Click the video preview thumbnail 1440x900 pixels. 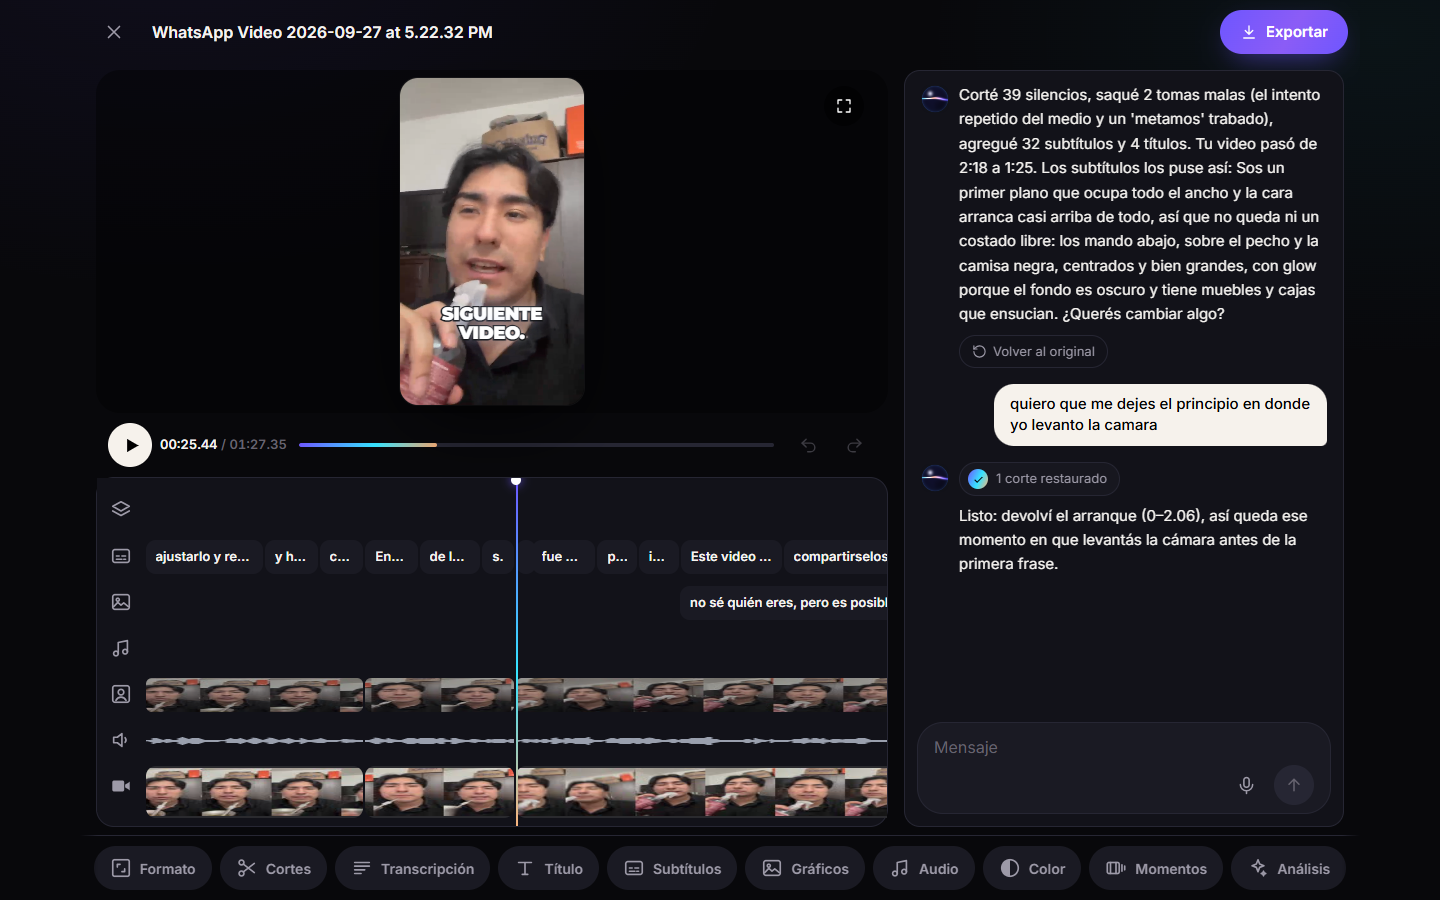click(x=492, y=241)
